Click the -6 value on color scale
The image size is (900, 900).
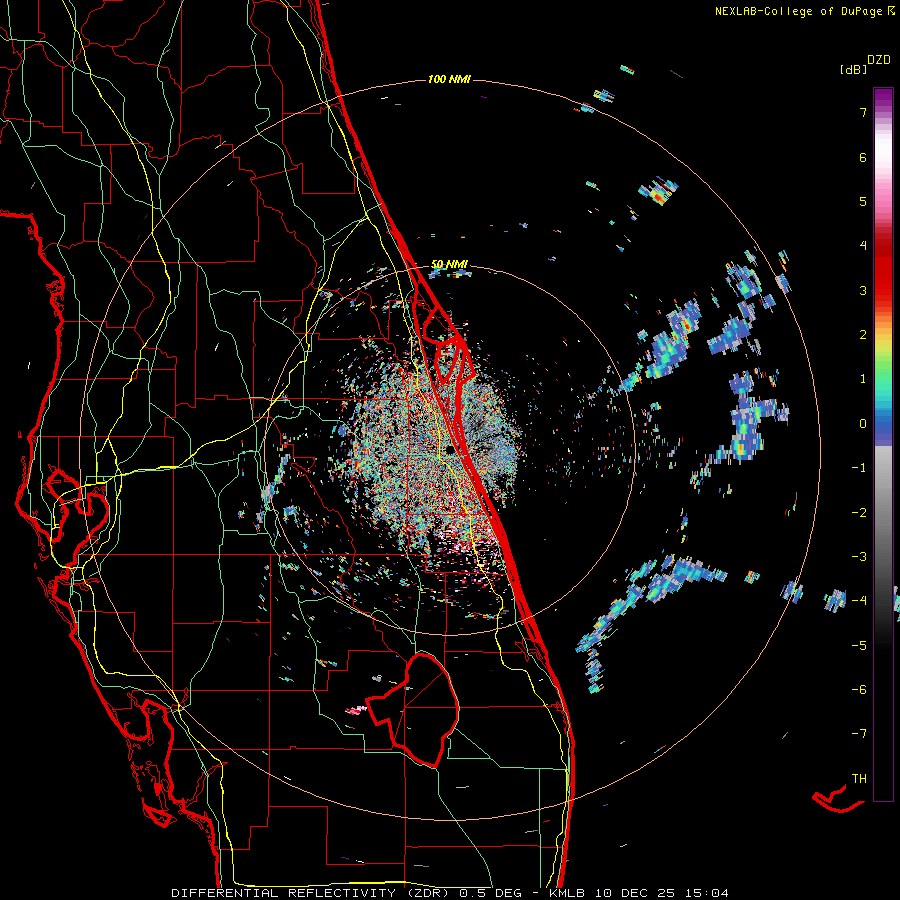click(859, 690)
